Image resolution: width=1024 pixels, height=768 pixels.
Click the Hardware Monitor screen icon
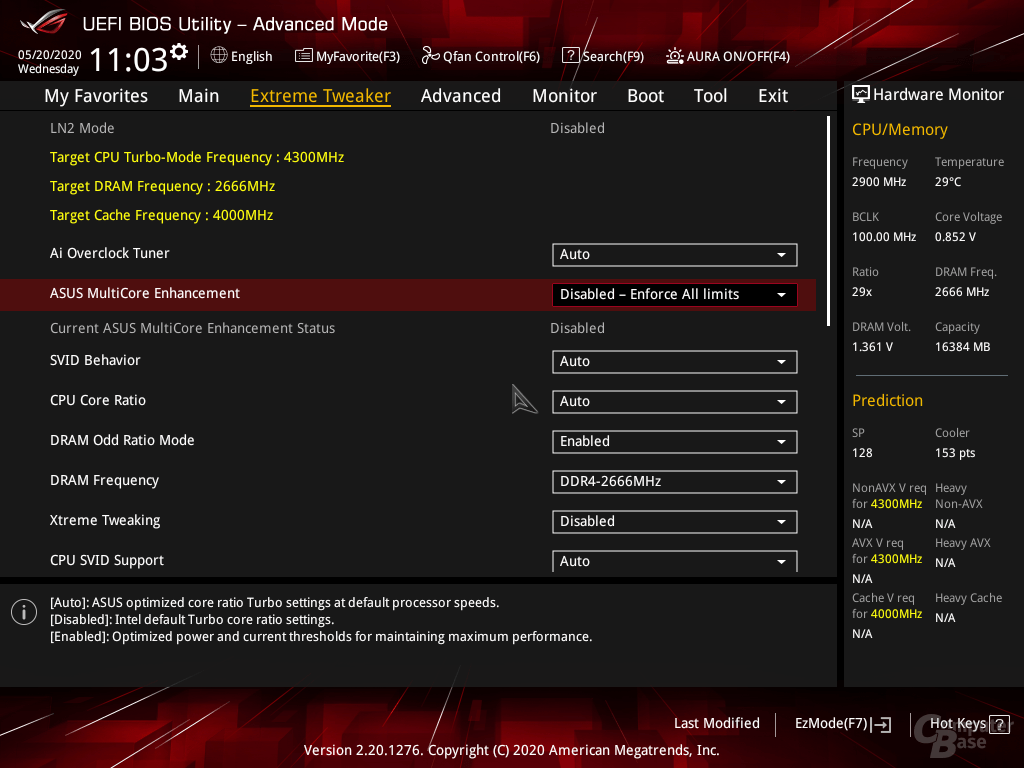point(861,95)
